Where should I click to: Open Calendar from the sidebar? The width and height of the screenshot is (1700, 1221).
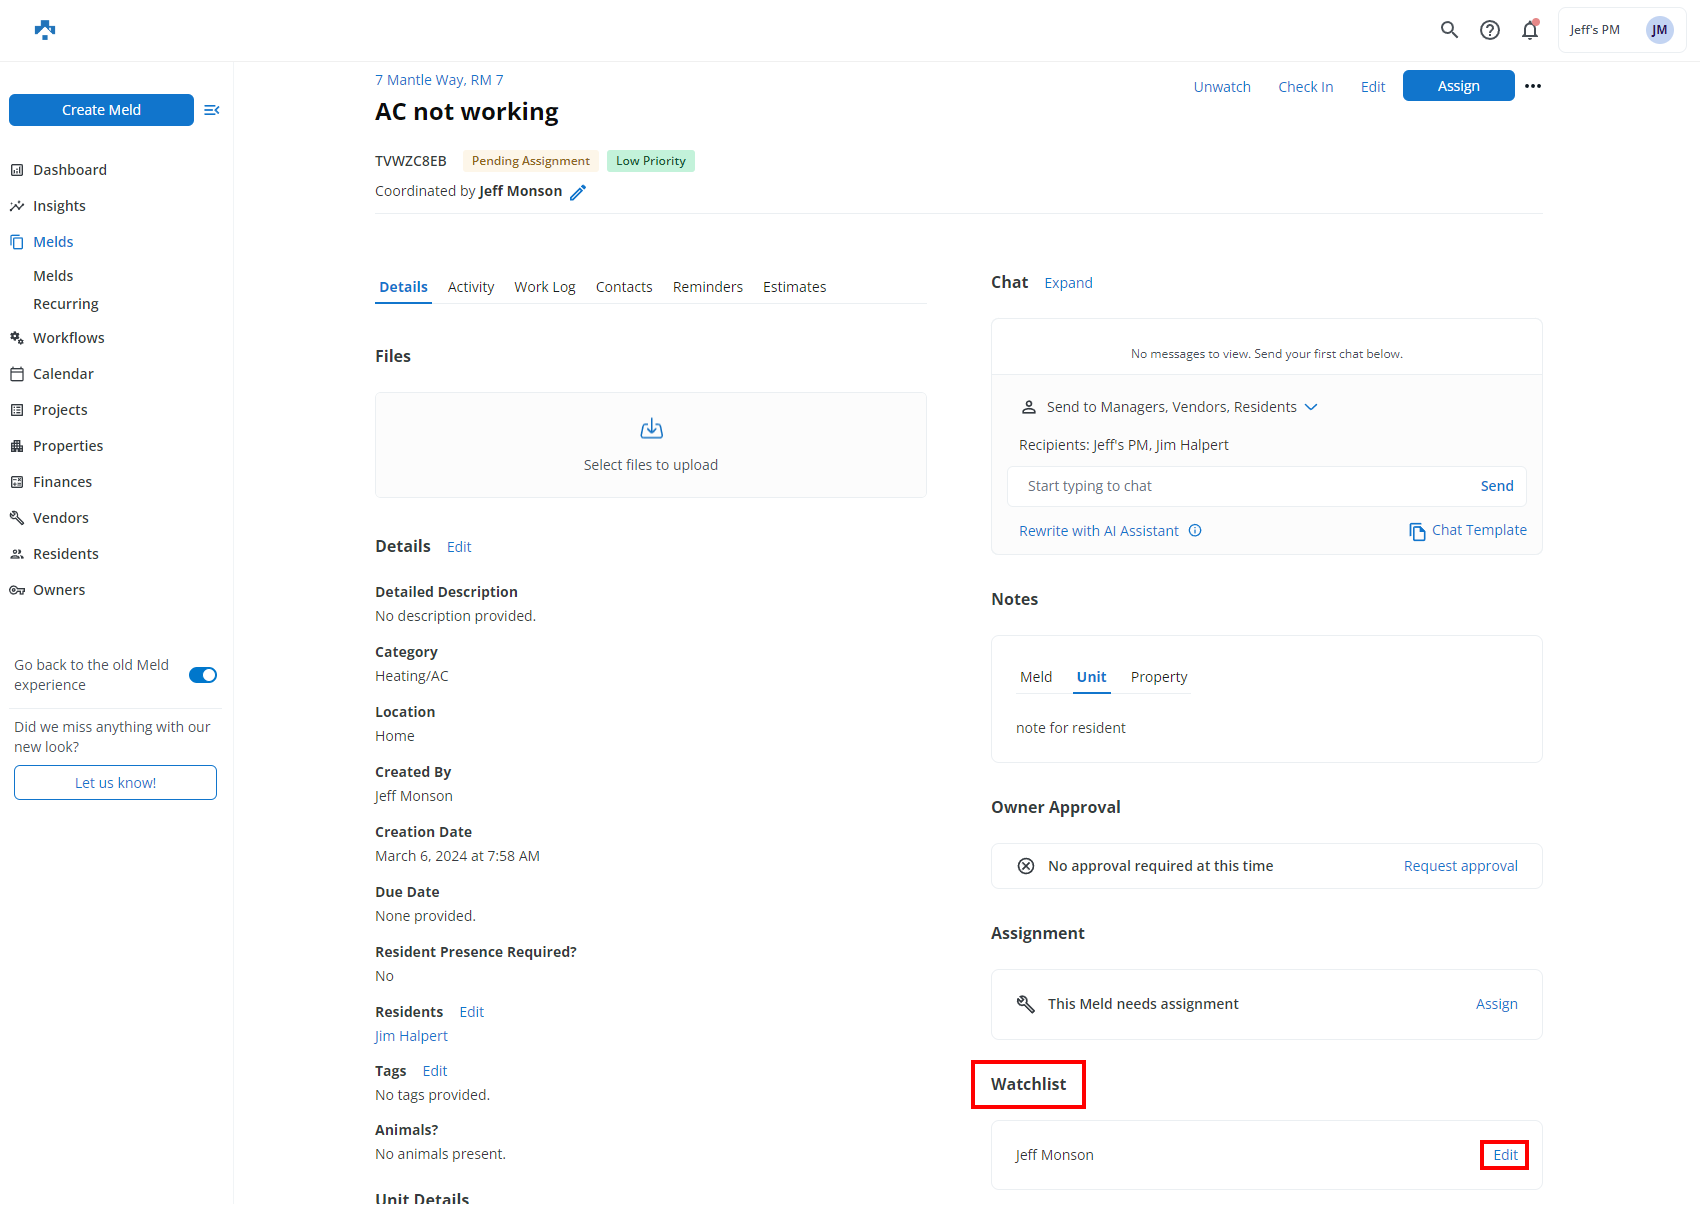(x=62, y=373)
